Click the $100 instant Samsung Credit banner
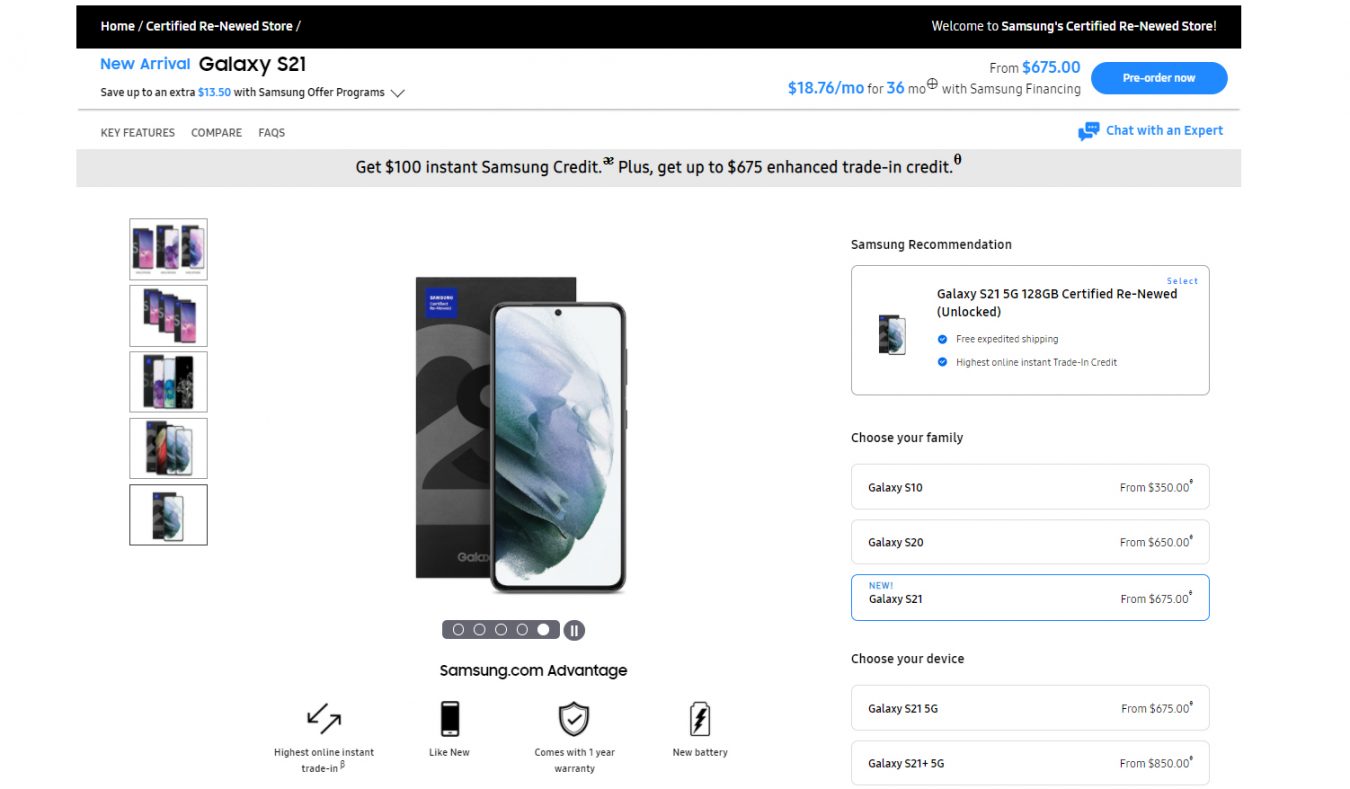The image size is (1350, 789). click(x=658, y=167)
